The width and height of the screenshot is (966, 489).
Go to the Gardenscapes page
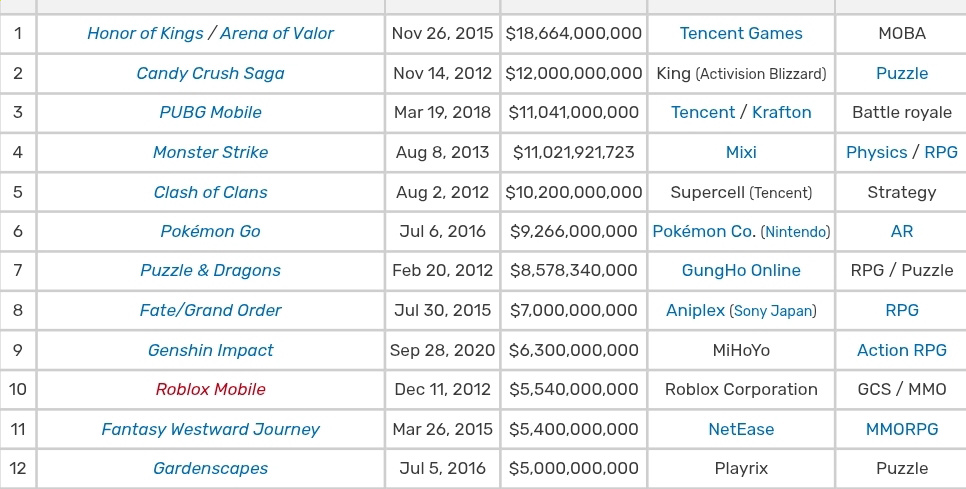210,468
